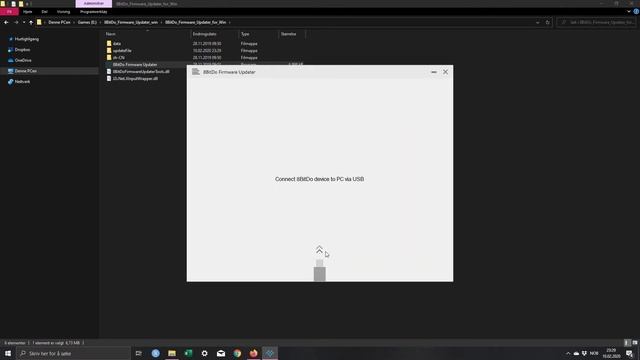Go up one folder level in Explorer
The width and height of the screenshot is (640, 360).
[x=31, y=22]
